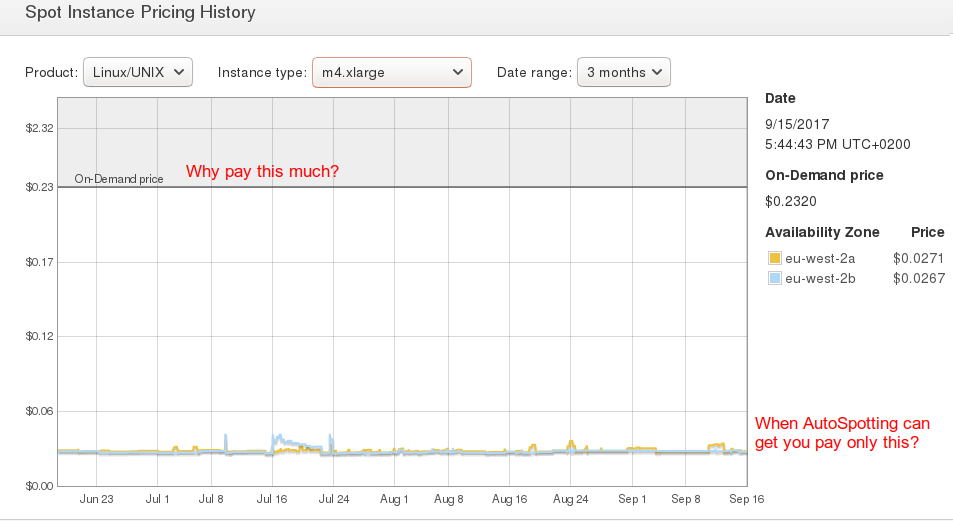
Task: Click the On-Demand price value $0.2320
Action: [x=791, y=201]
